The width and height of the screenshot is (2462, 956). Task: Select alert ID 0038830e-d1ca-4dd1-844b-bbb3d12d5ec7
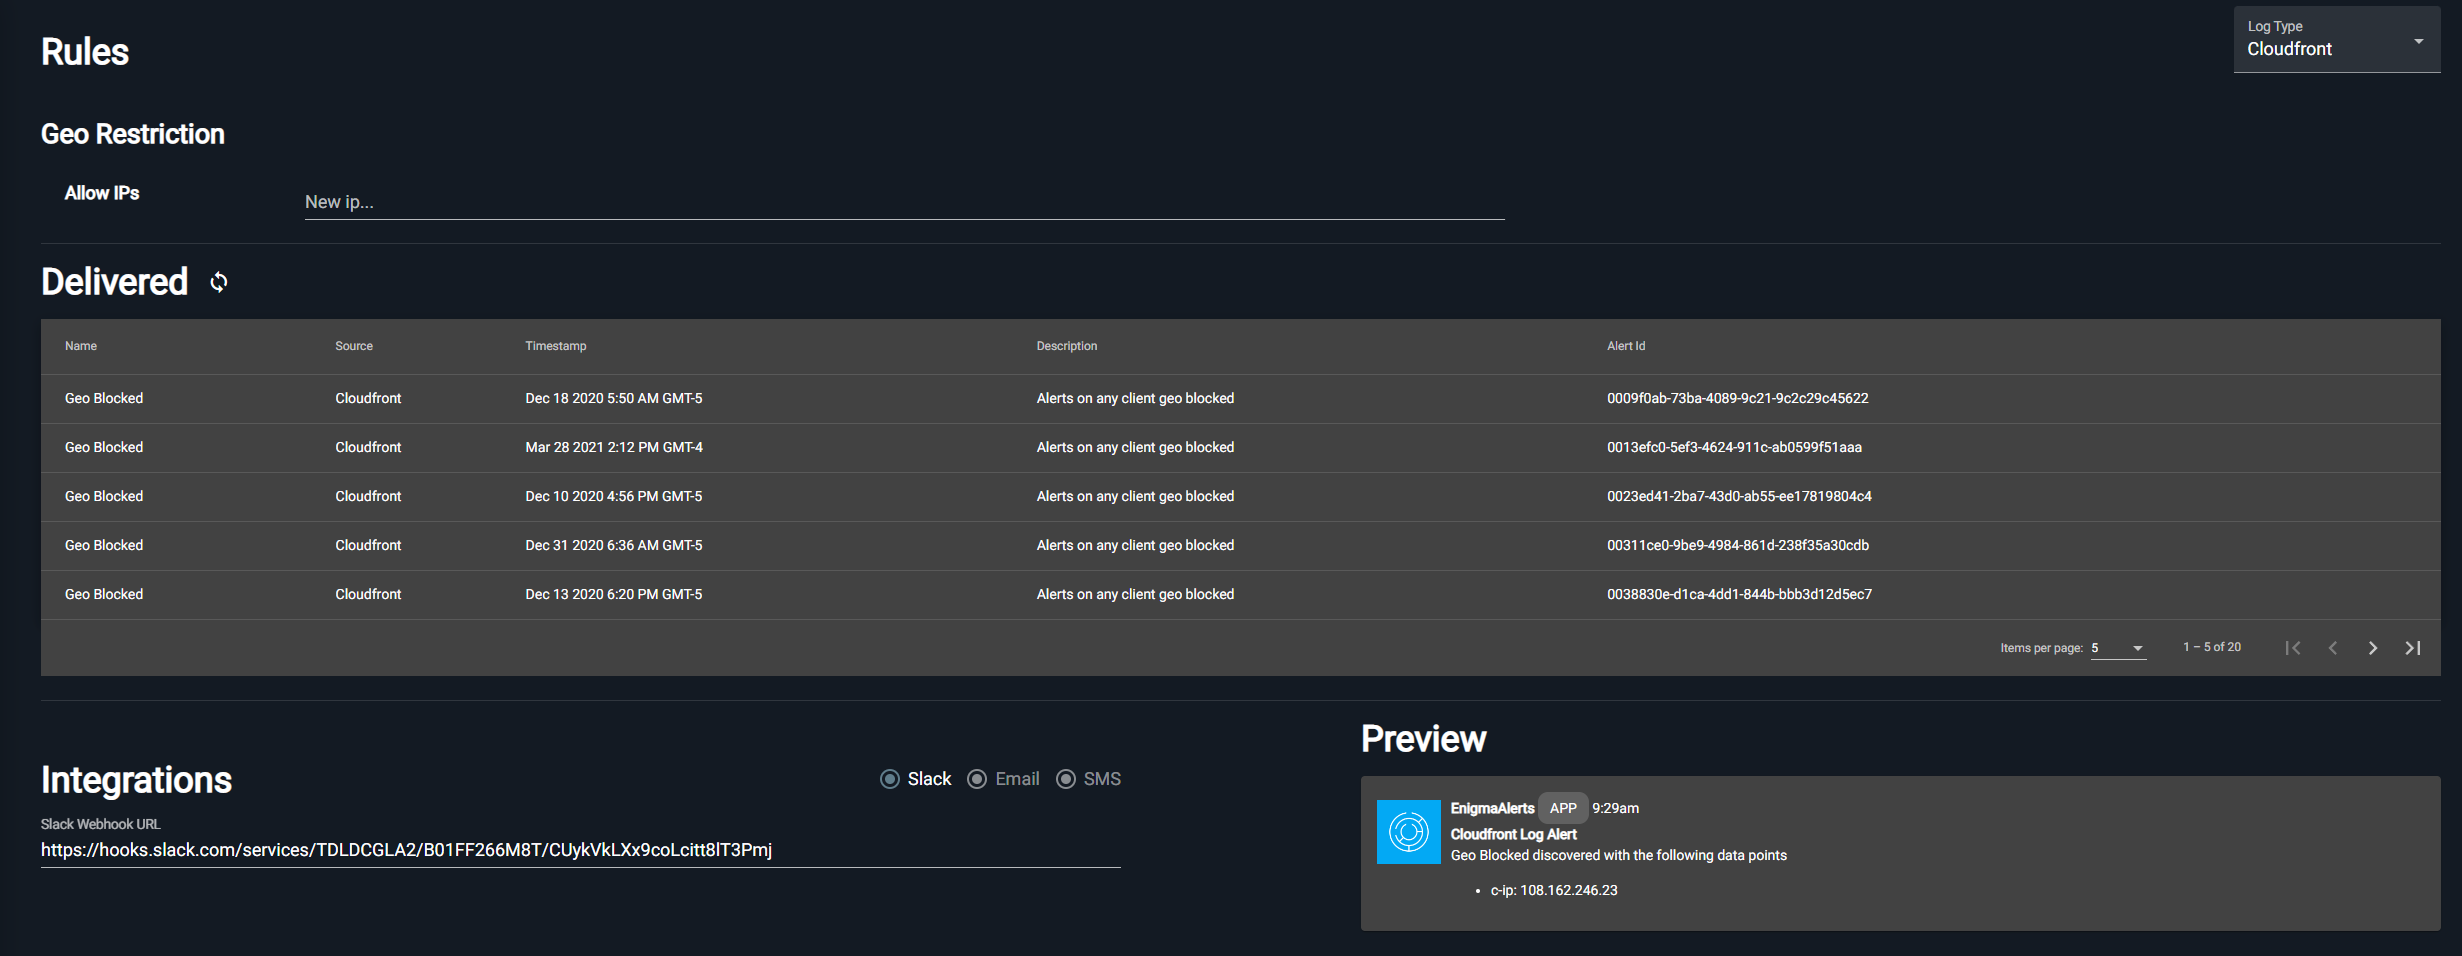tap(1739, 594)
